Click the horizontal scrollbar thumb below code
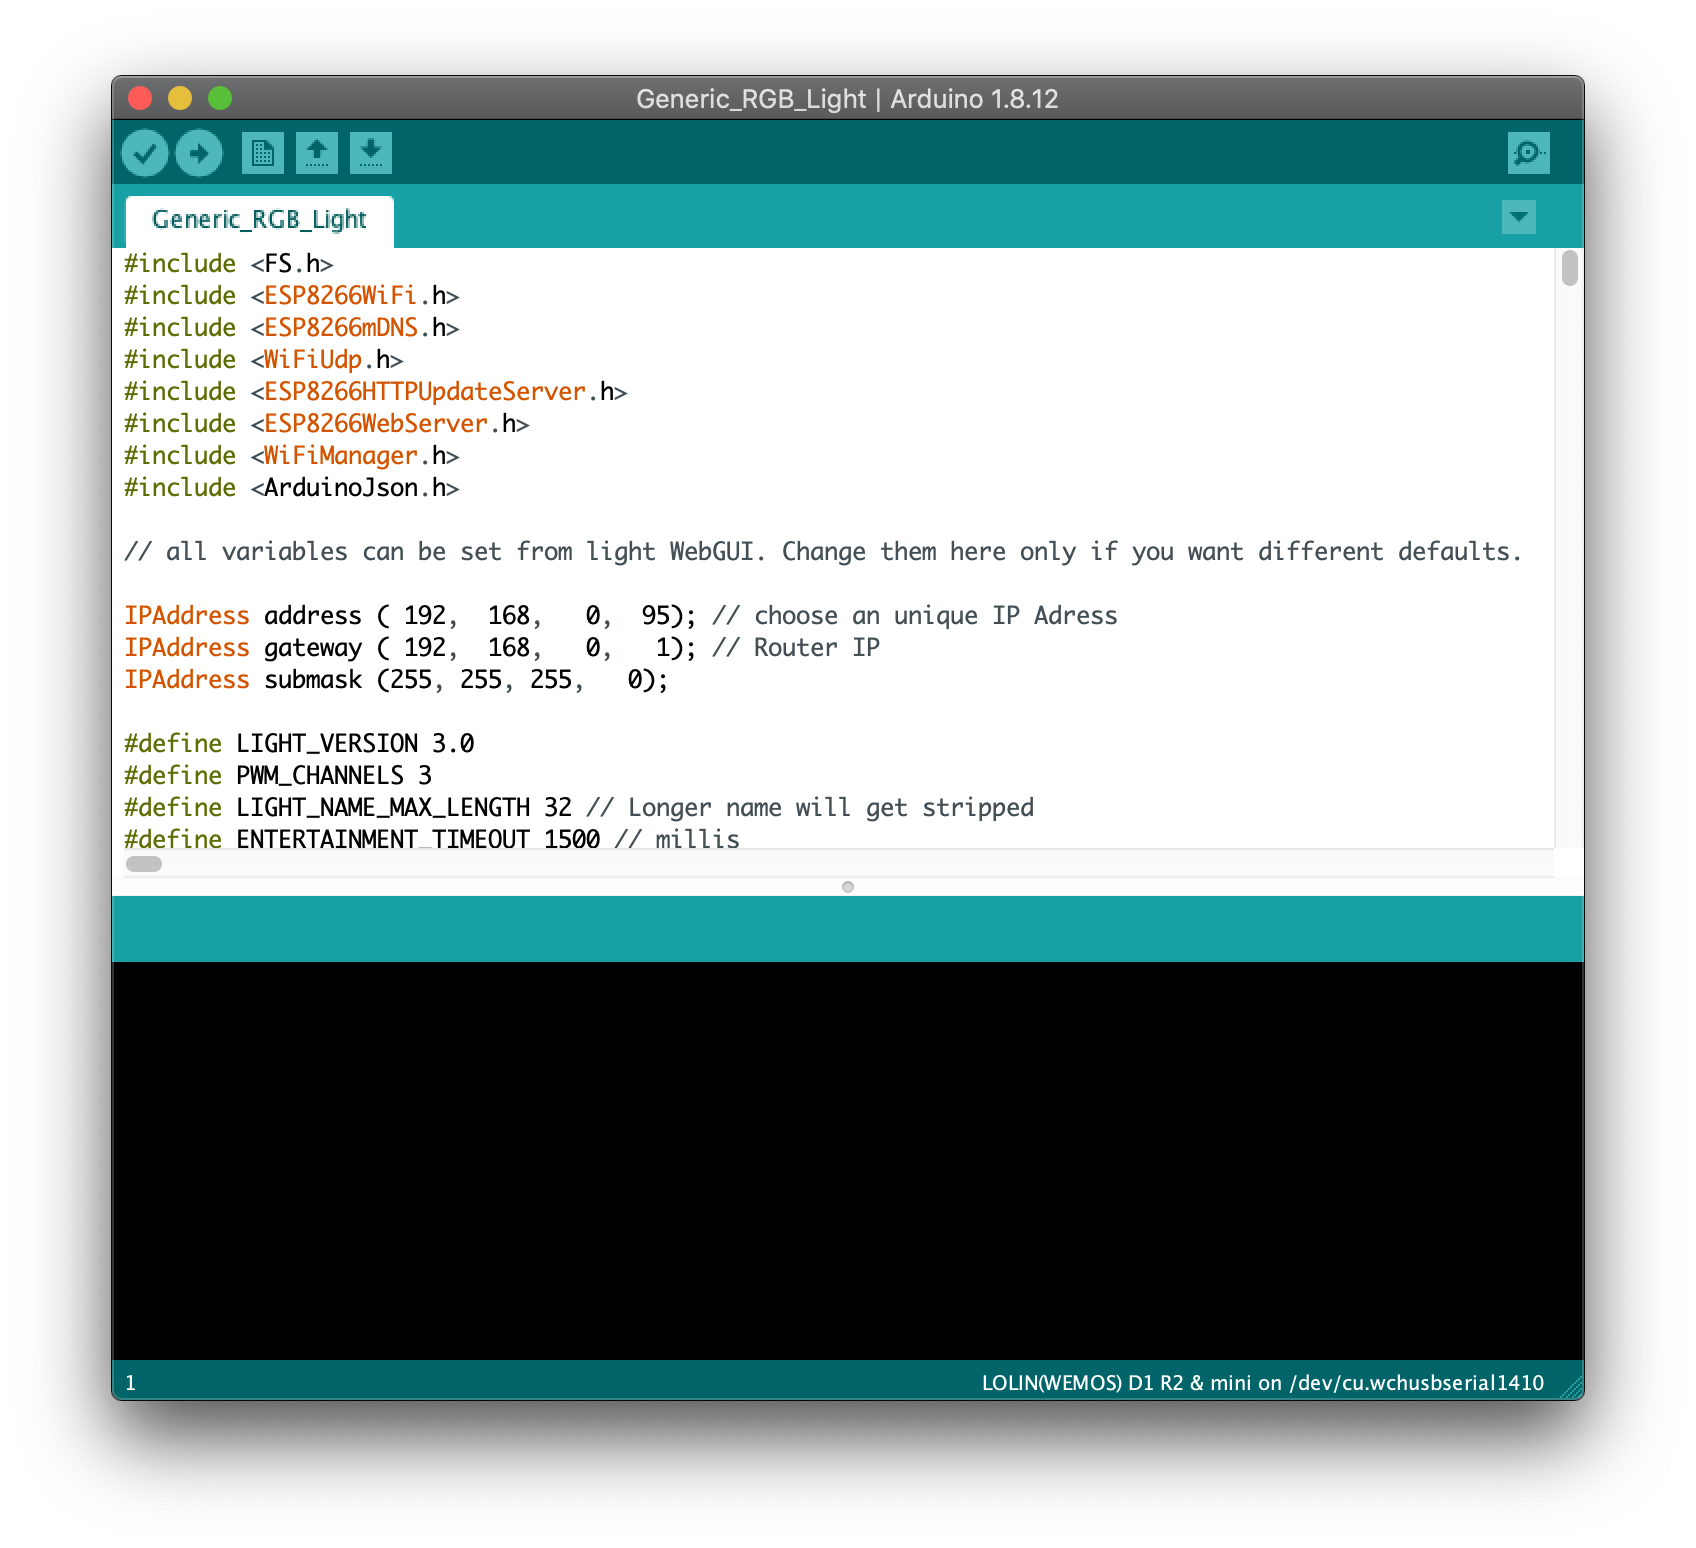This screenshot has width=1696, height=1548. 144,864
